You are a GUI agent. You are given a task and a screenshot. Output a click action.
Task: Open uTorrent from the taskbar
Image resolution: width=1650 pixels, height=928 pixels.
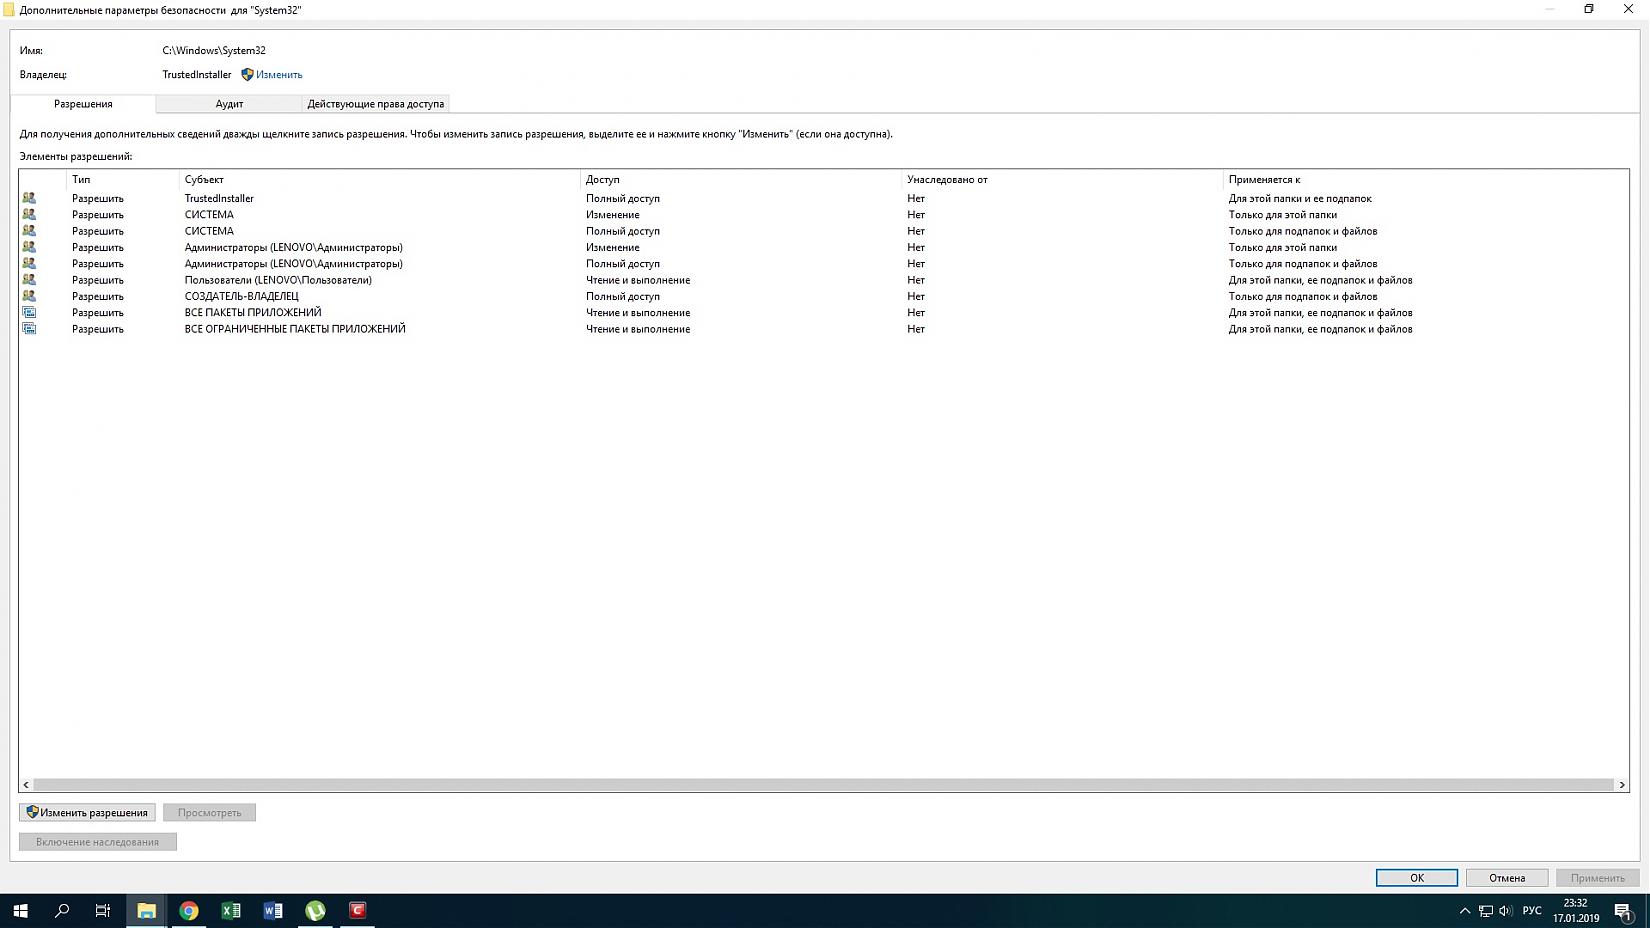tap(315, 910)
